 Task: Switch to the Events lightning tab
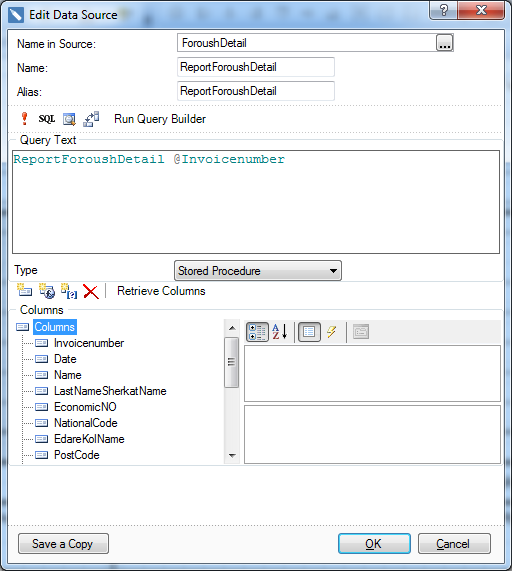(331, 332)
